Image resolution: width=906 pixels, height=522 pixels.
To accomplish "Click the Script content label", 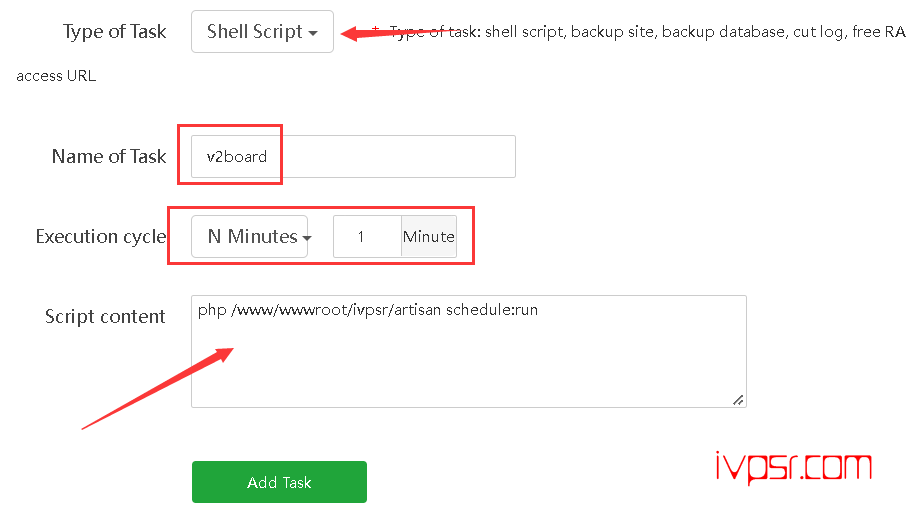I will coord(105,317).
